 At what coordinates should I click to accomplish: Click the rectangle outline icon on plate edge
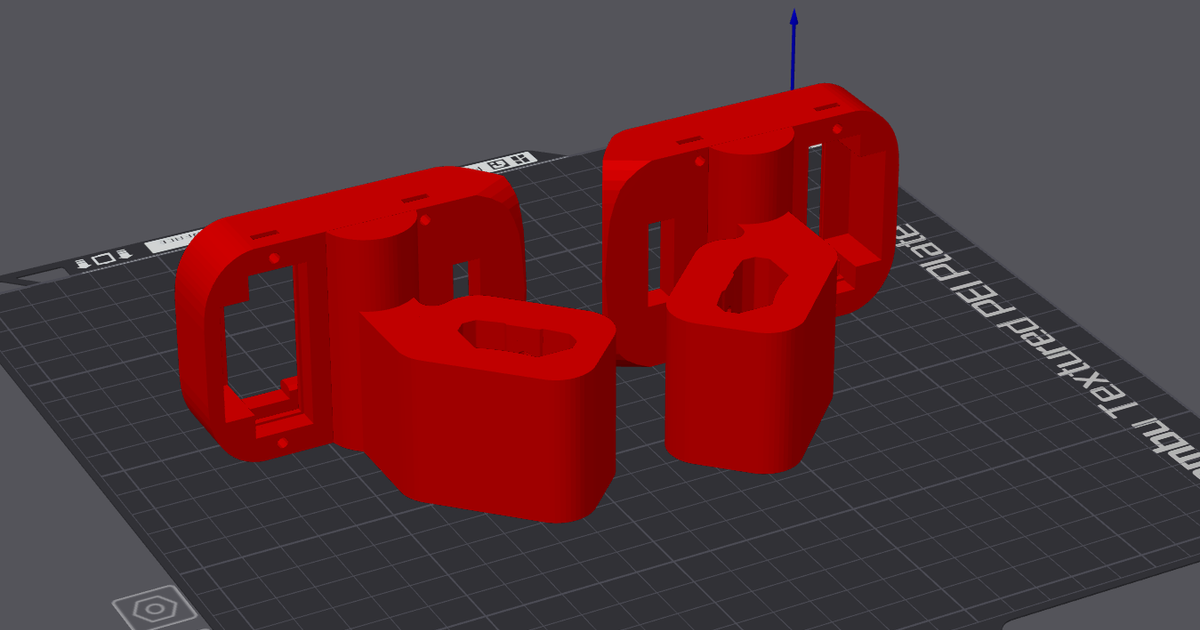point(101,260)
